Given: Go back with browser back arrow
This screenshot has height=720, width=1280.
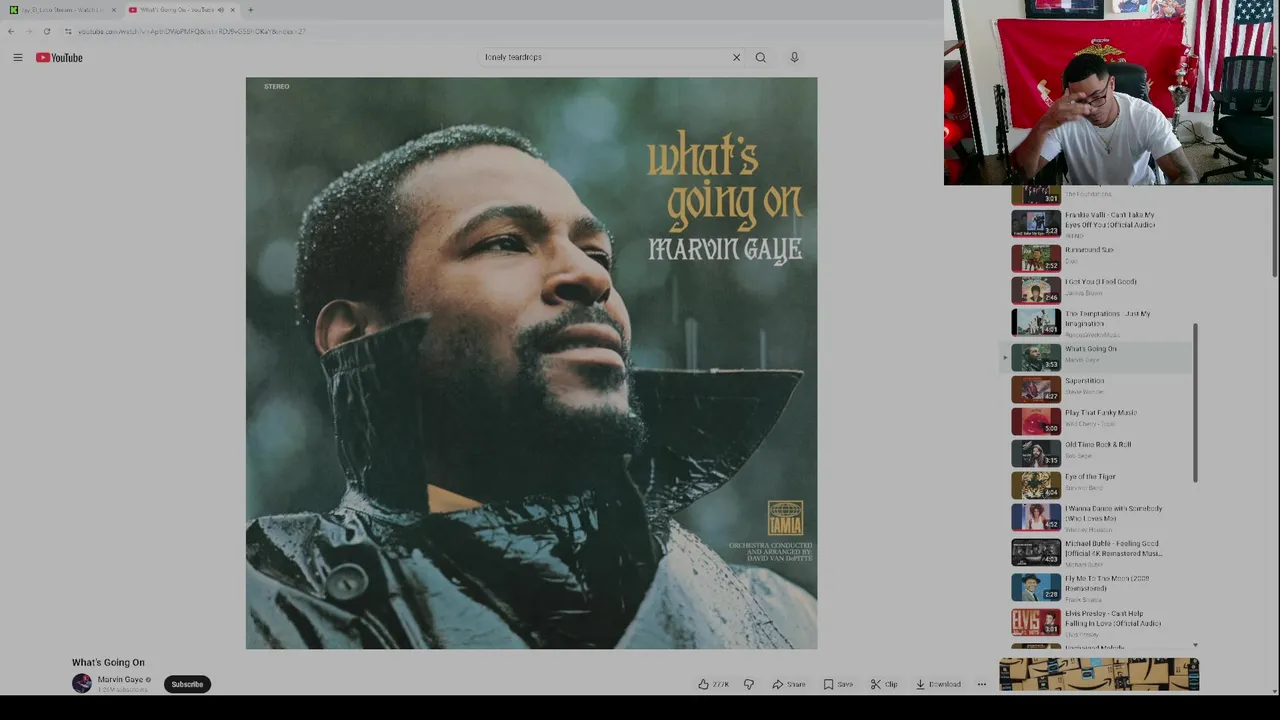Looking at the screenshot, I should click(x=11, y=31).
